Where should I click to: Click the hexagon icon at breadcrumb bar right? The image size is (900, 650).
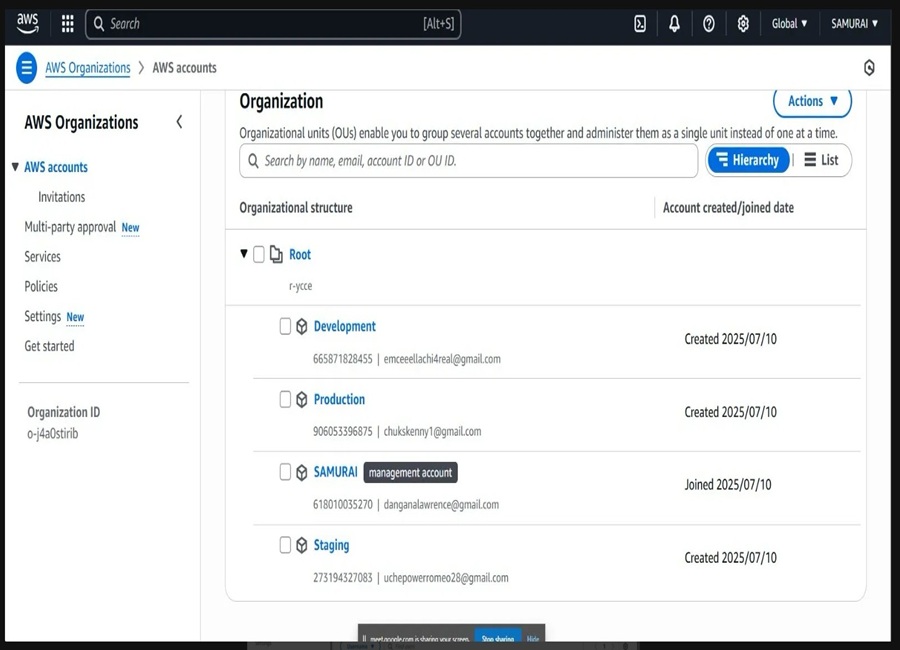(x=870, y=68)
